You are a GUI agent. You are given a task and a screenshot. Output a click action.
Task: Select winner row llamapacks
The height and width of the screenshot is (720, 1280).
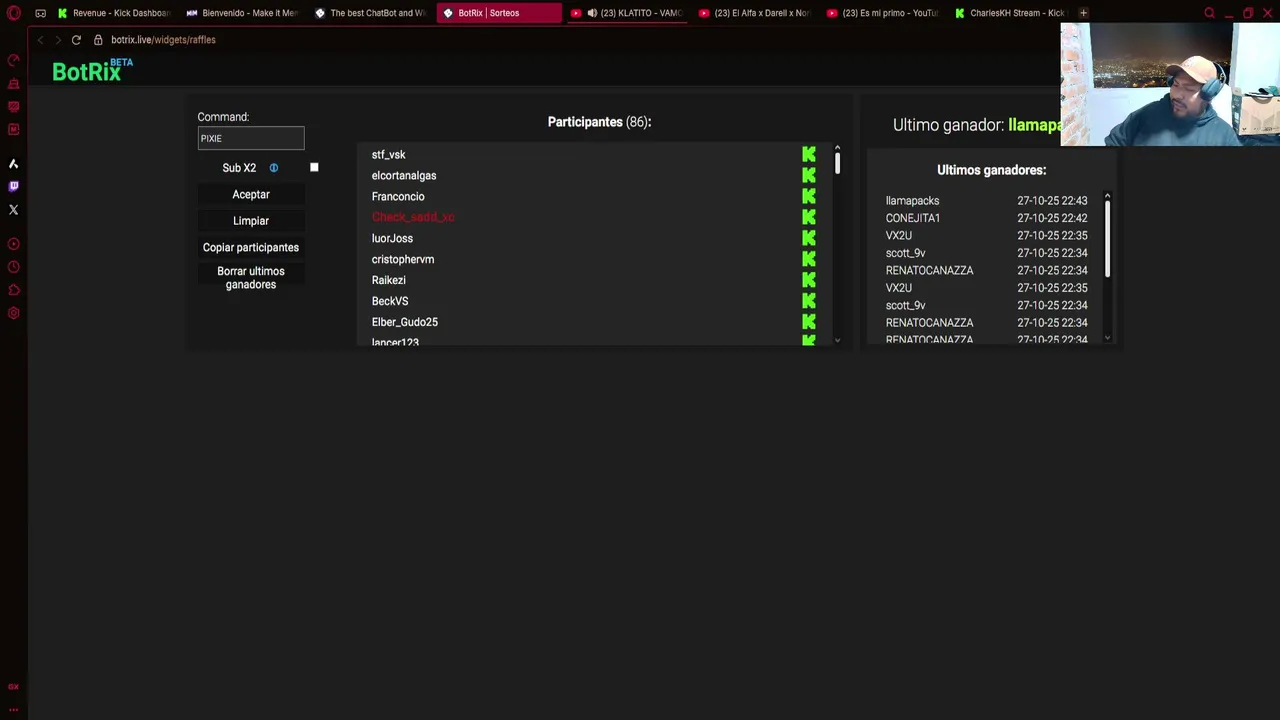point(986,201)
